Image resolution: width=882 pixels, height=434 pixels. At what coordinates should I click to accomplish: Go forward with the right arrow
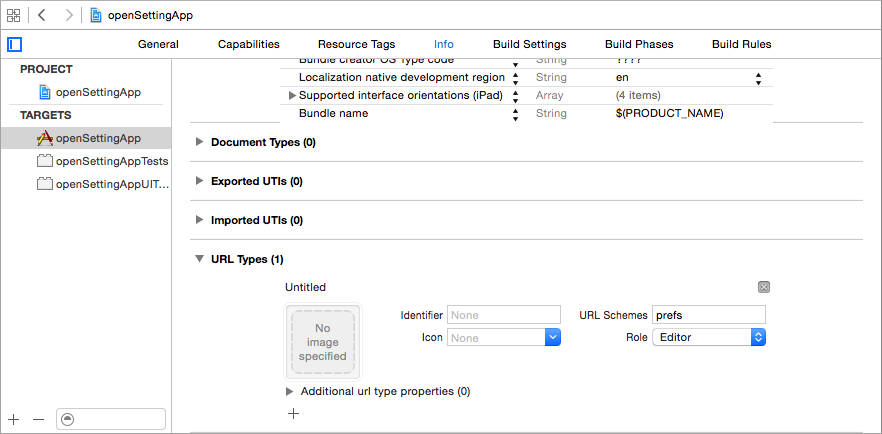68,15
